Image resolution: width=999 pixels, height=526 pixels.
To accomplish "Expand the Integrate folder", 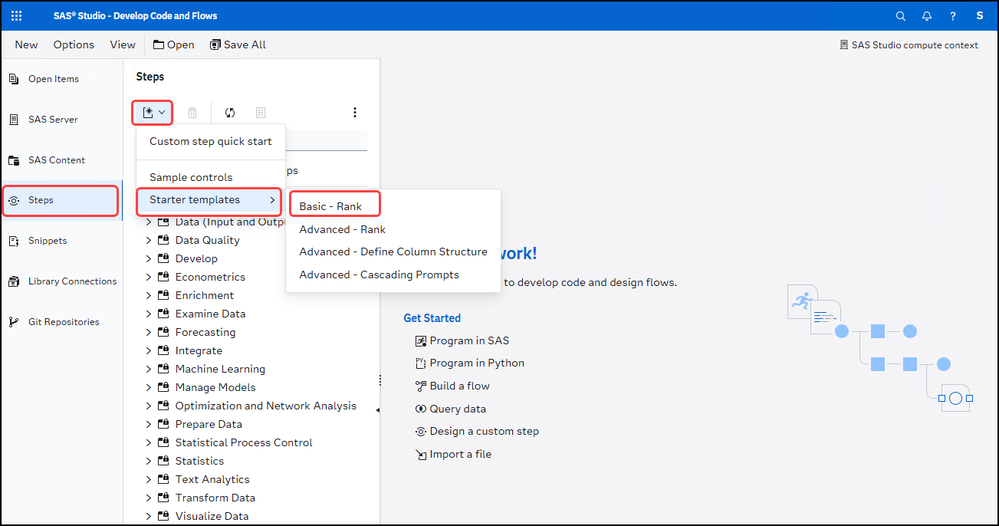I will point(148,351).
